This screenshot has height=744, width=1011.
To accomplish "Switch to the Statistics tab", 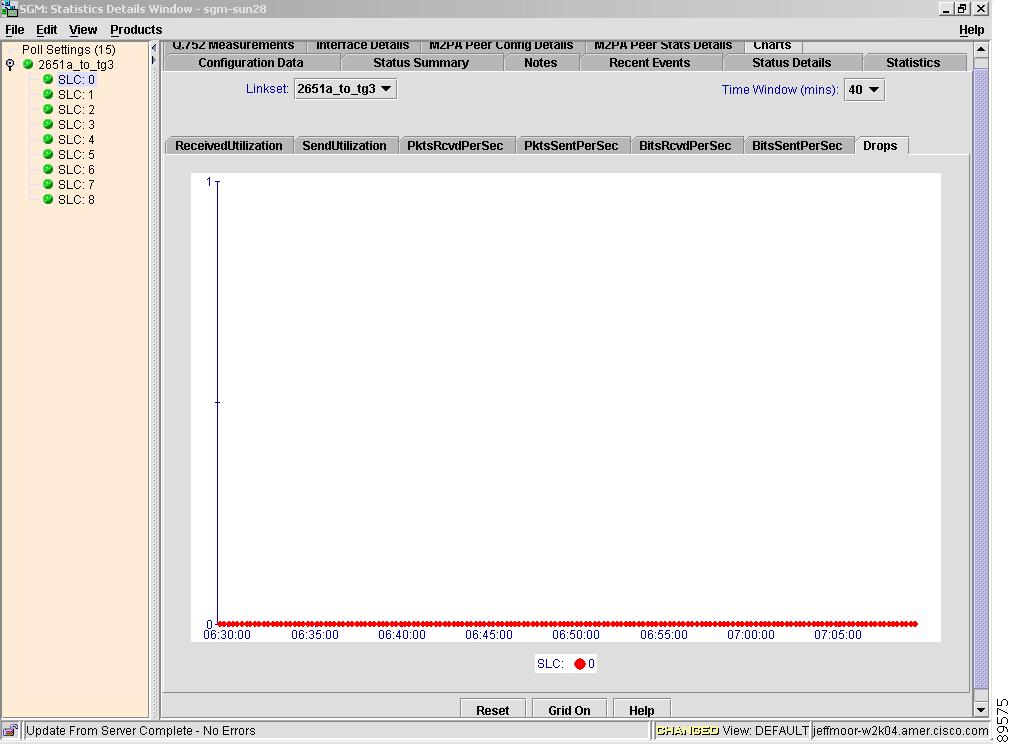I will [x=913, y=63].
